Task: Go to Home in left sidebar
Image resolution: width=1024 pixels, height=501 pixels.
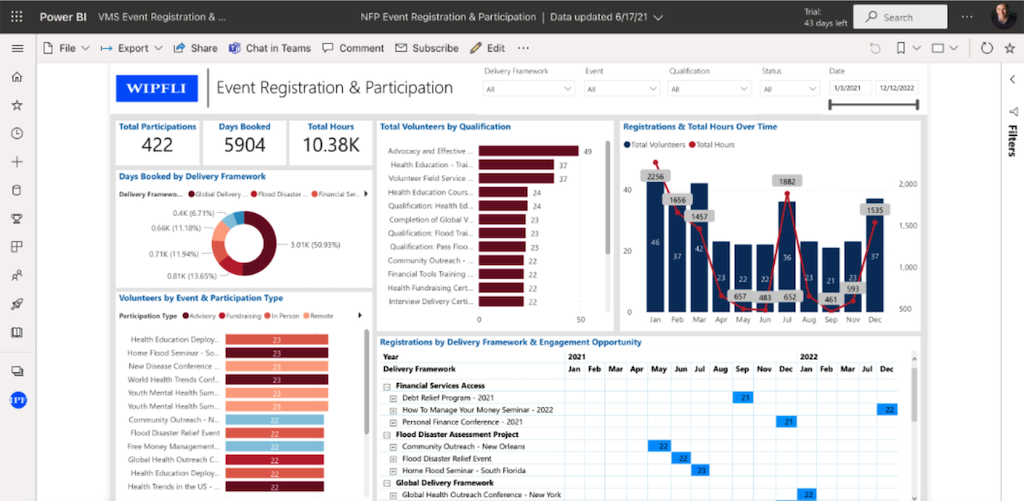Action: tap(18, 76)
